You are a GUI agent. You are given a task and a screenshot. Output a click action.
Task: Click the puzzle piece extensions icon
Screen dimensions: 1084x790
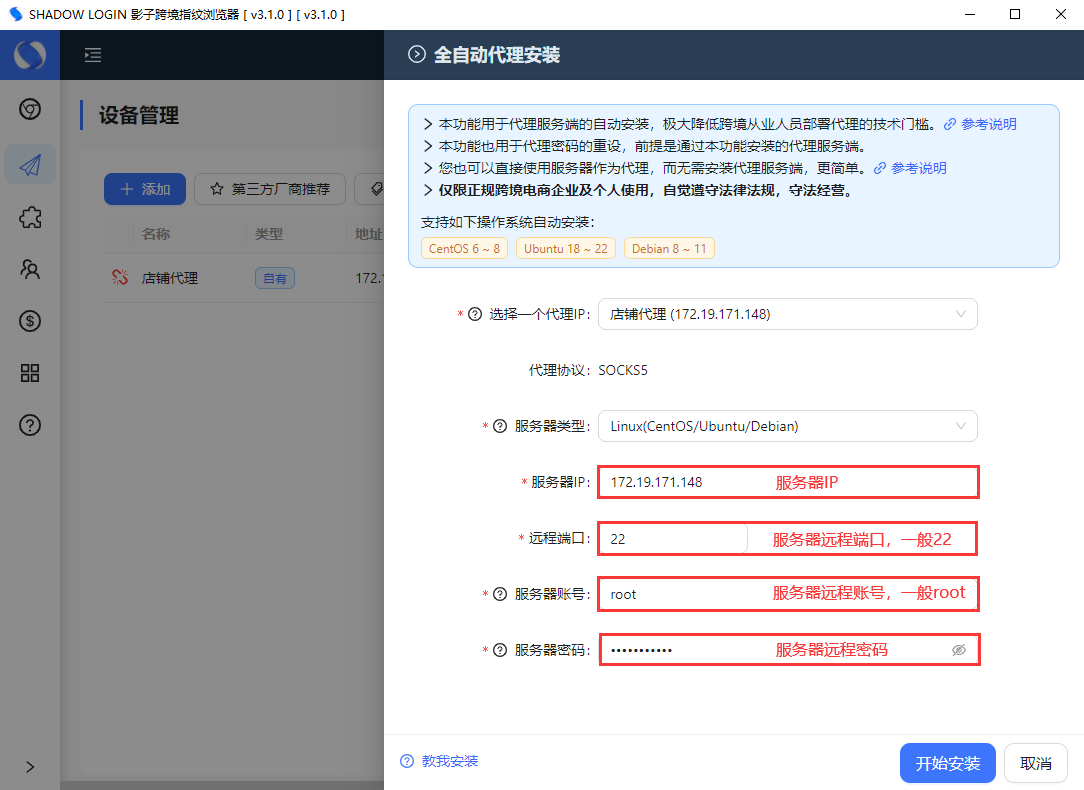tap(30, 217)
